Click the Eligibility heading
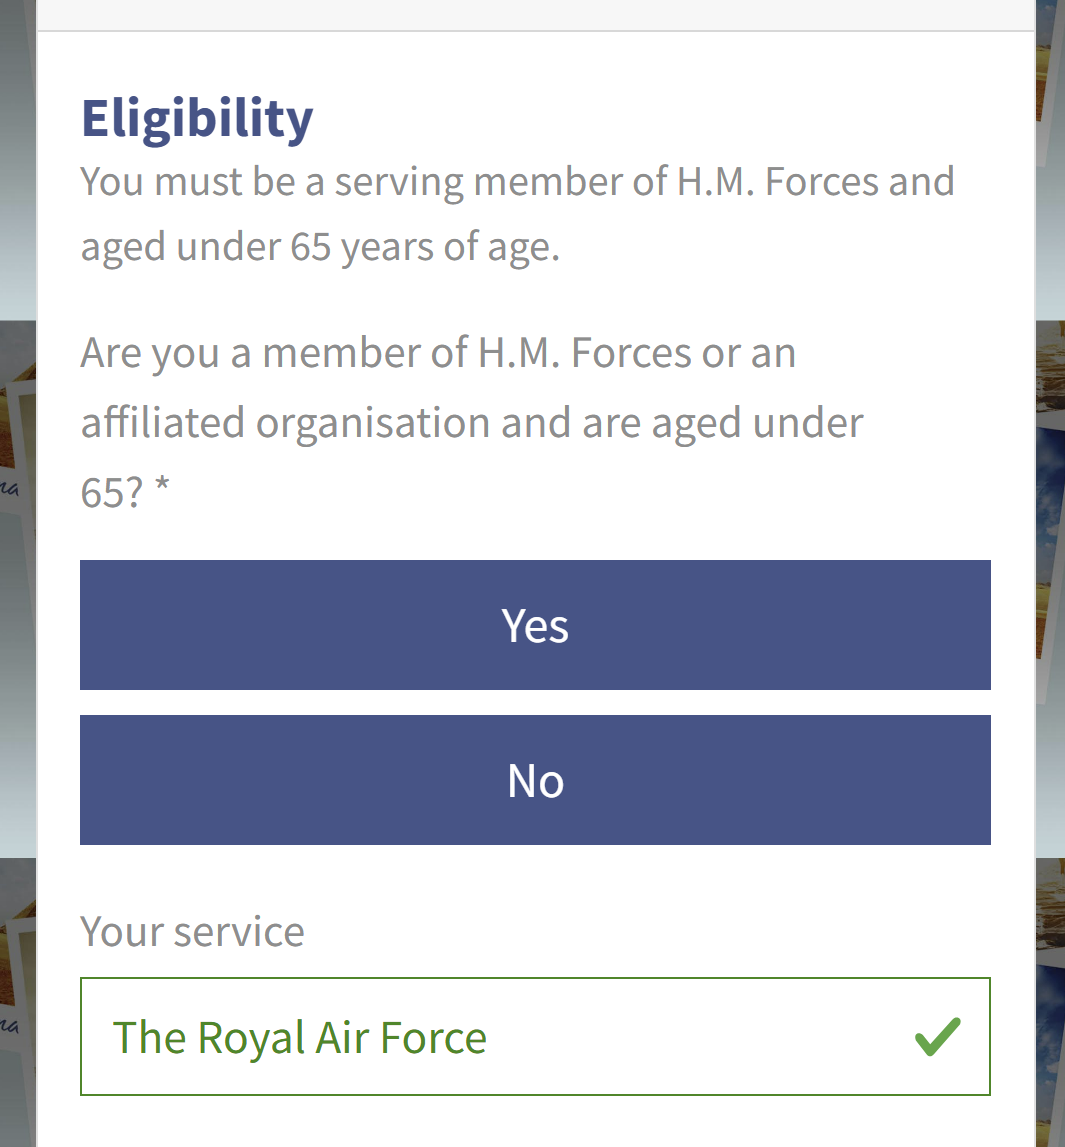Screen dimensions: 1065x1147 tap(197, 118)
